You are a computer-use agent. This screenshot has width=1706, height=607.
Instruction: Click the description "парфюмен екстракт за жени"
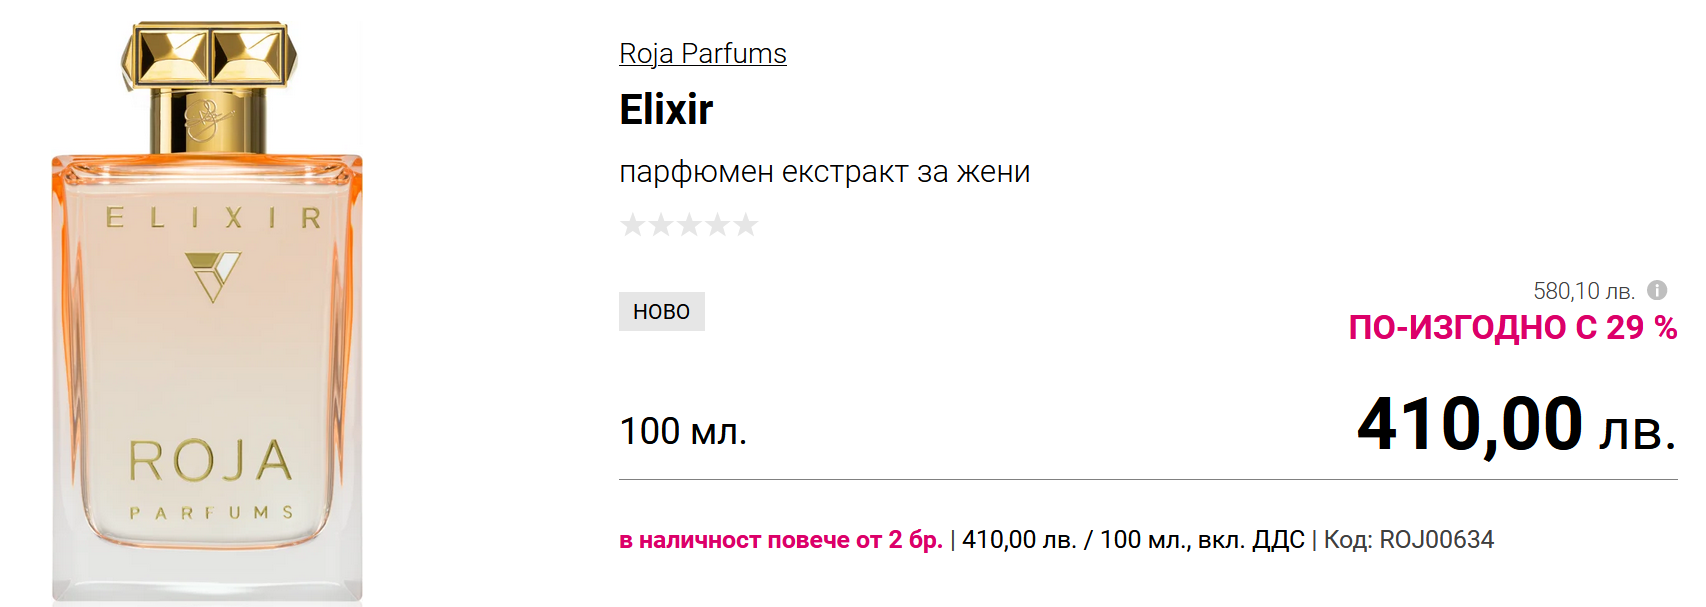[x=824, y=172]
